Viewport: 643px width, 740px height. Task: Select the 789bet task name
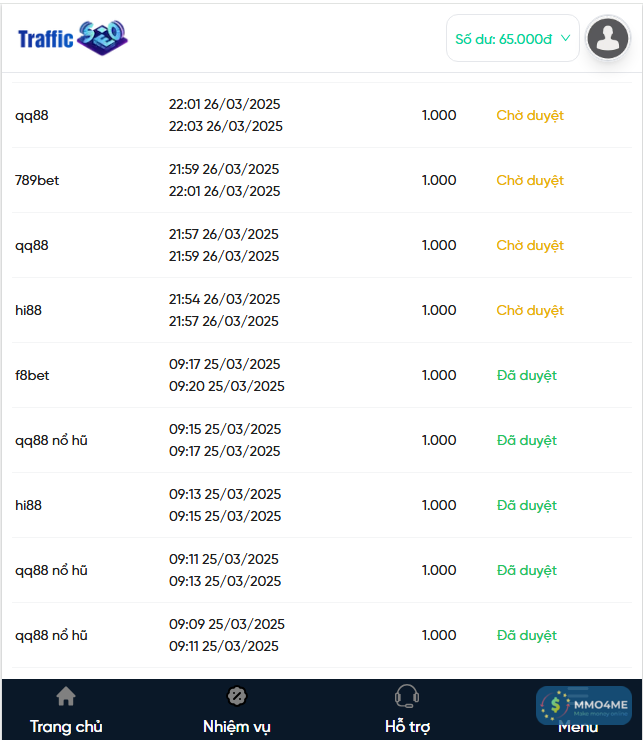[37, 180]
